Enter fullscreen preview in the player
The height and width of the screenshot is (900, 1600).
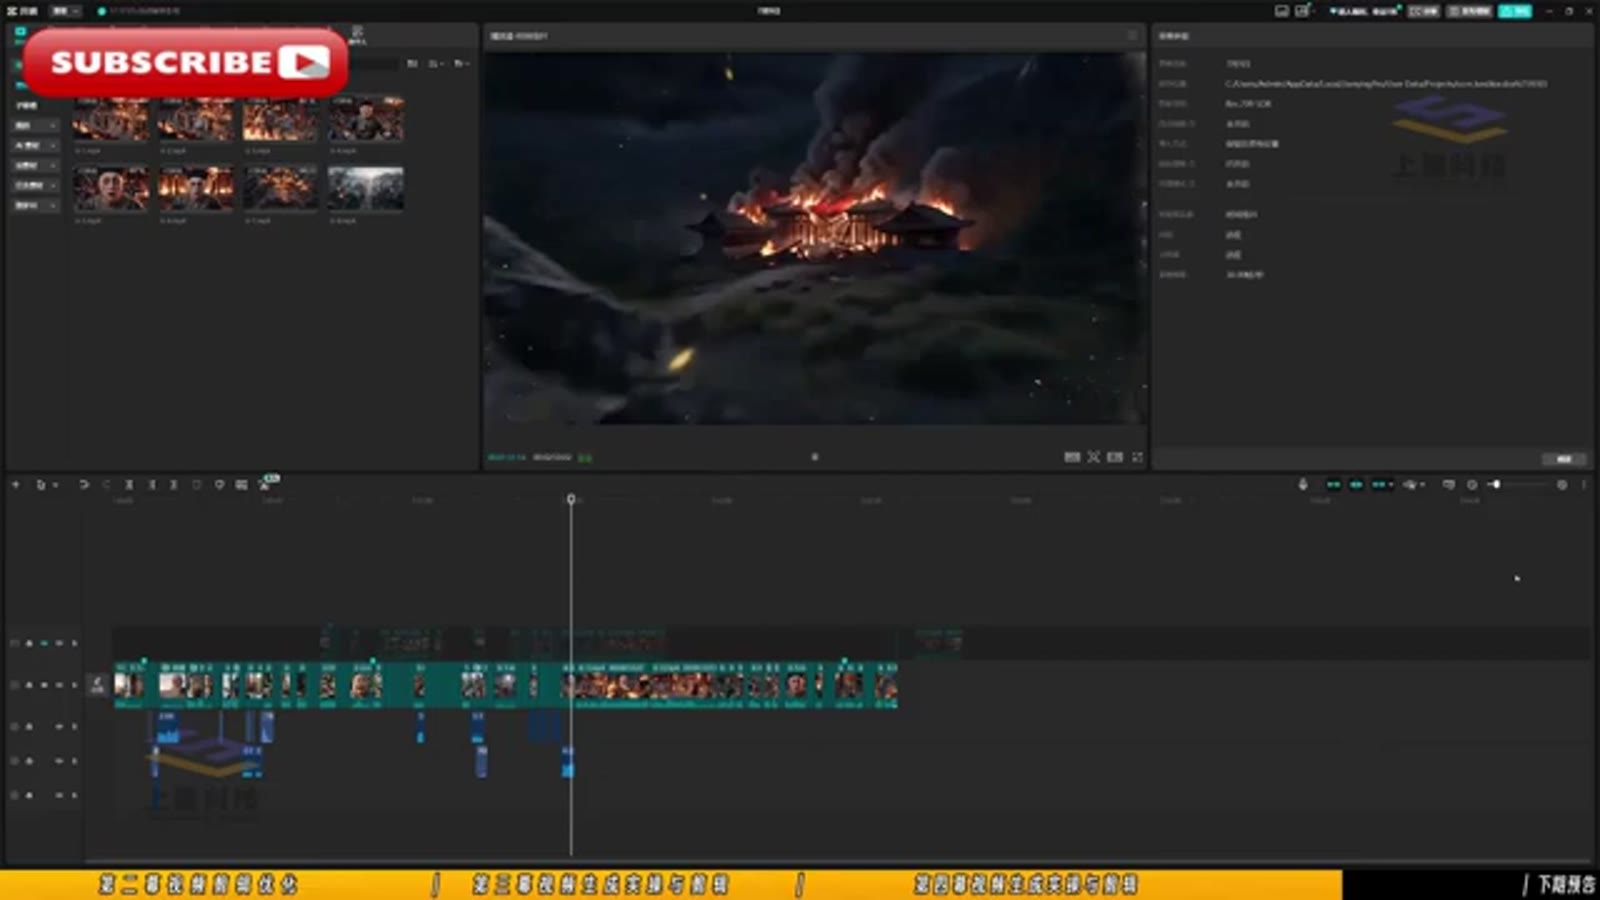(1137, 457)
